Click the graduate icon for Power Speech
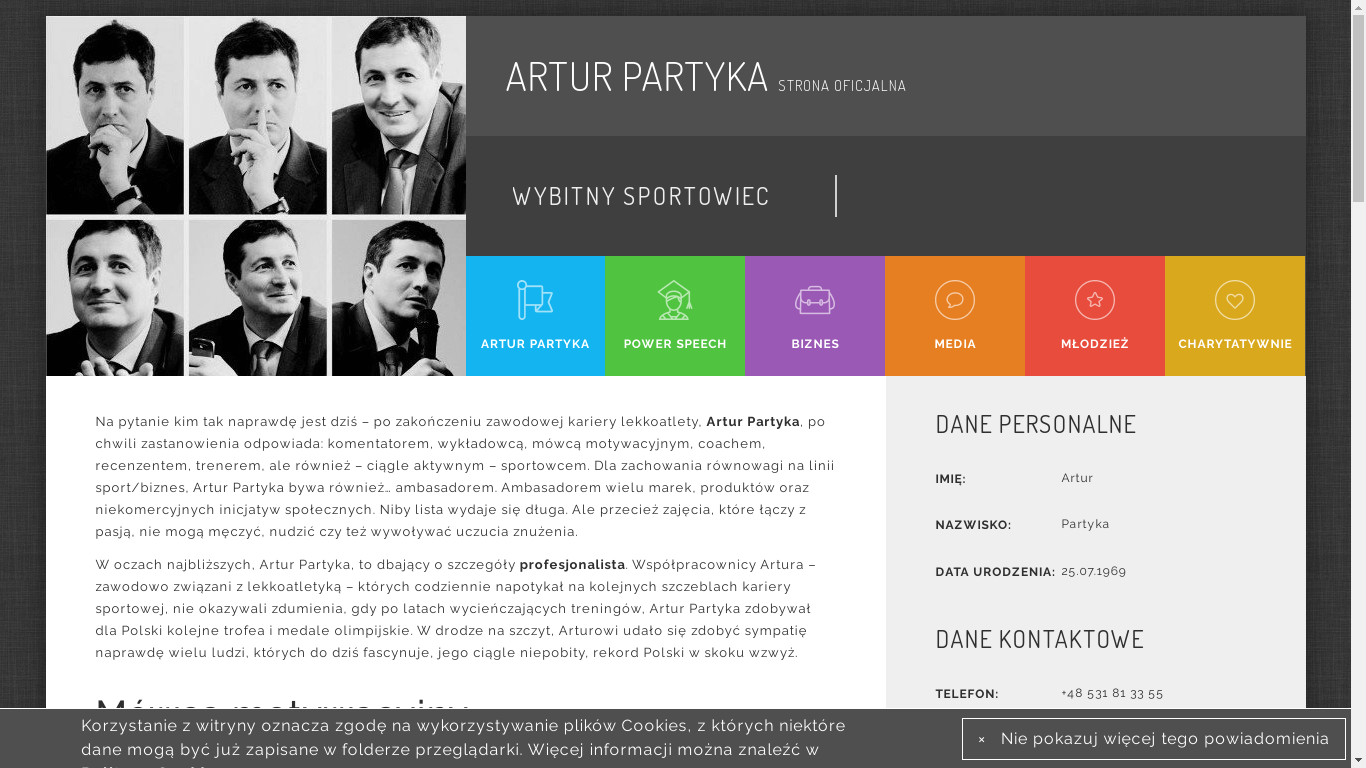 (x=675, y=300)
